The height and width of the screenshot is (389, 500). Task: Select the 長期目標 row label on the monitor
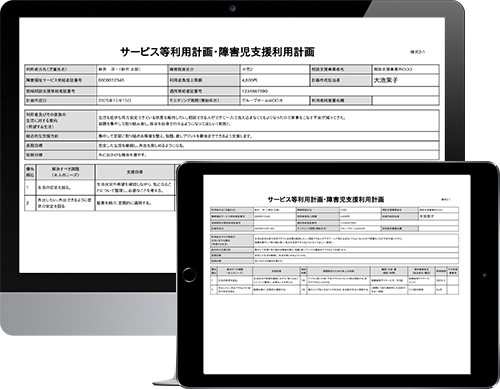point(61,146)
